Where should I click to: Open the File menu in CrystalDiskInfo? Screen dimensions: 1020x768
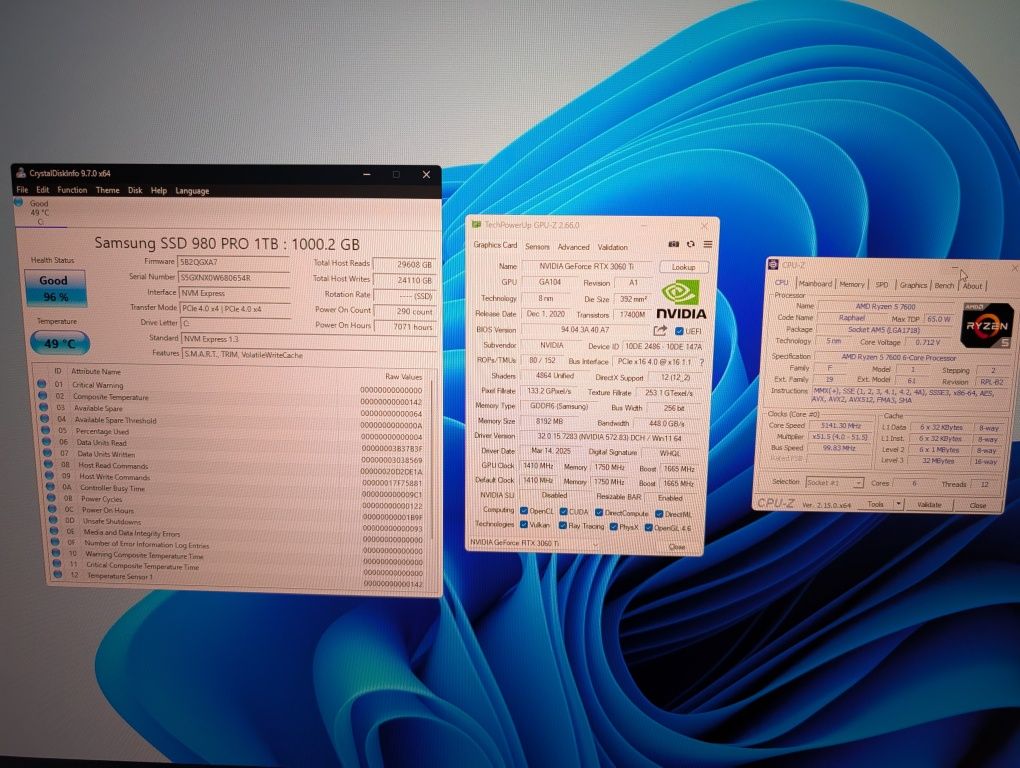coord(22,190)
